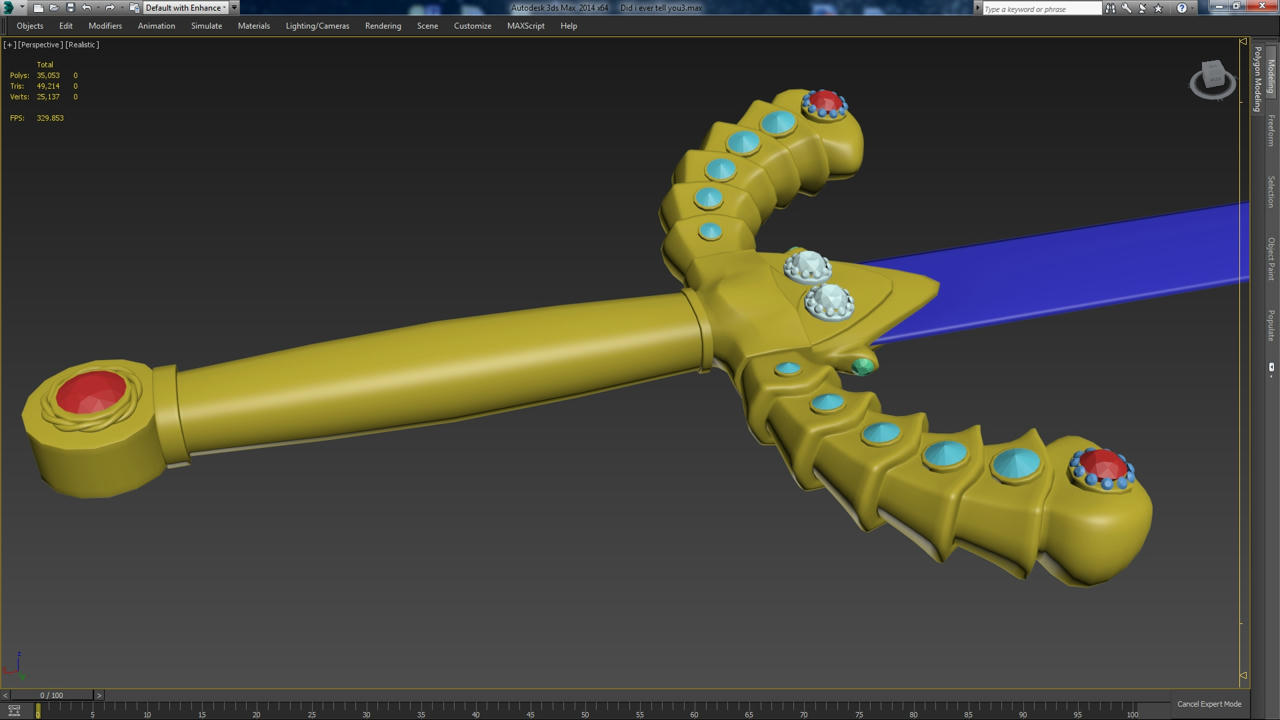Open the Customize menu
Viewport: 1280px width, 720px height.
(473, 26)
